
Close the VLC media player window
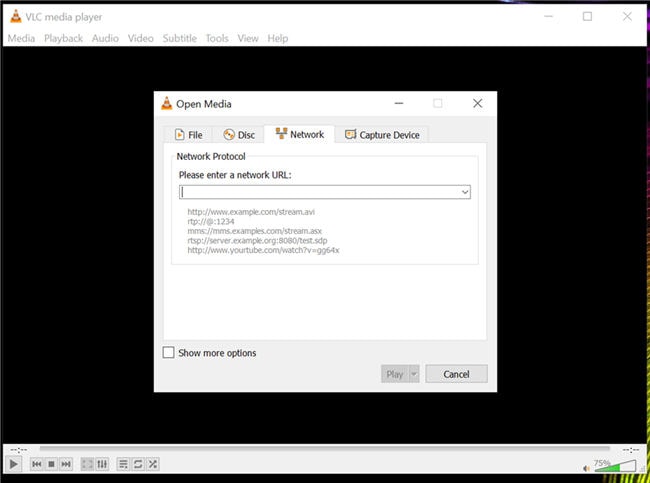pos(627,16)
